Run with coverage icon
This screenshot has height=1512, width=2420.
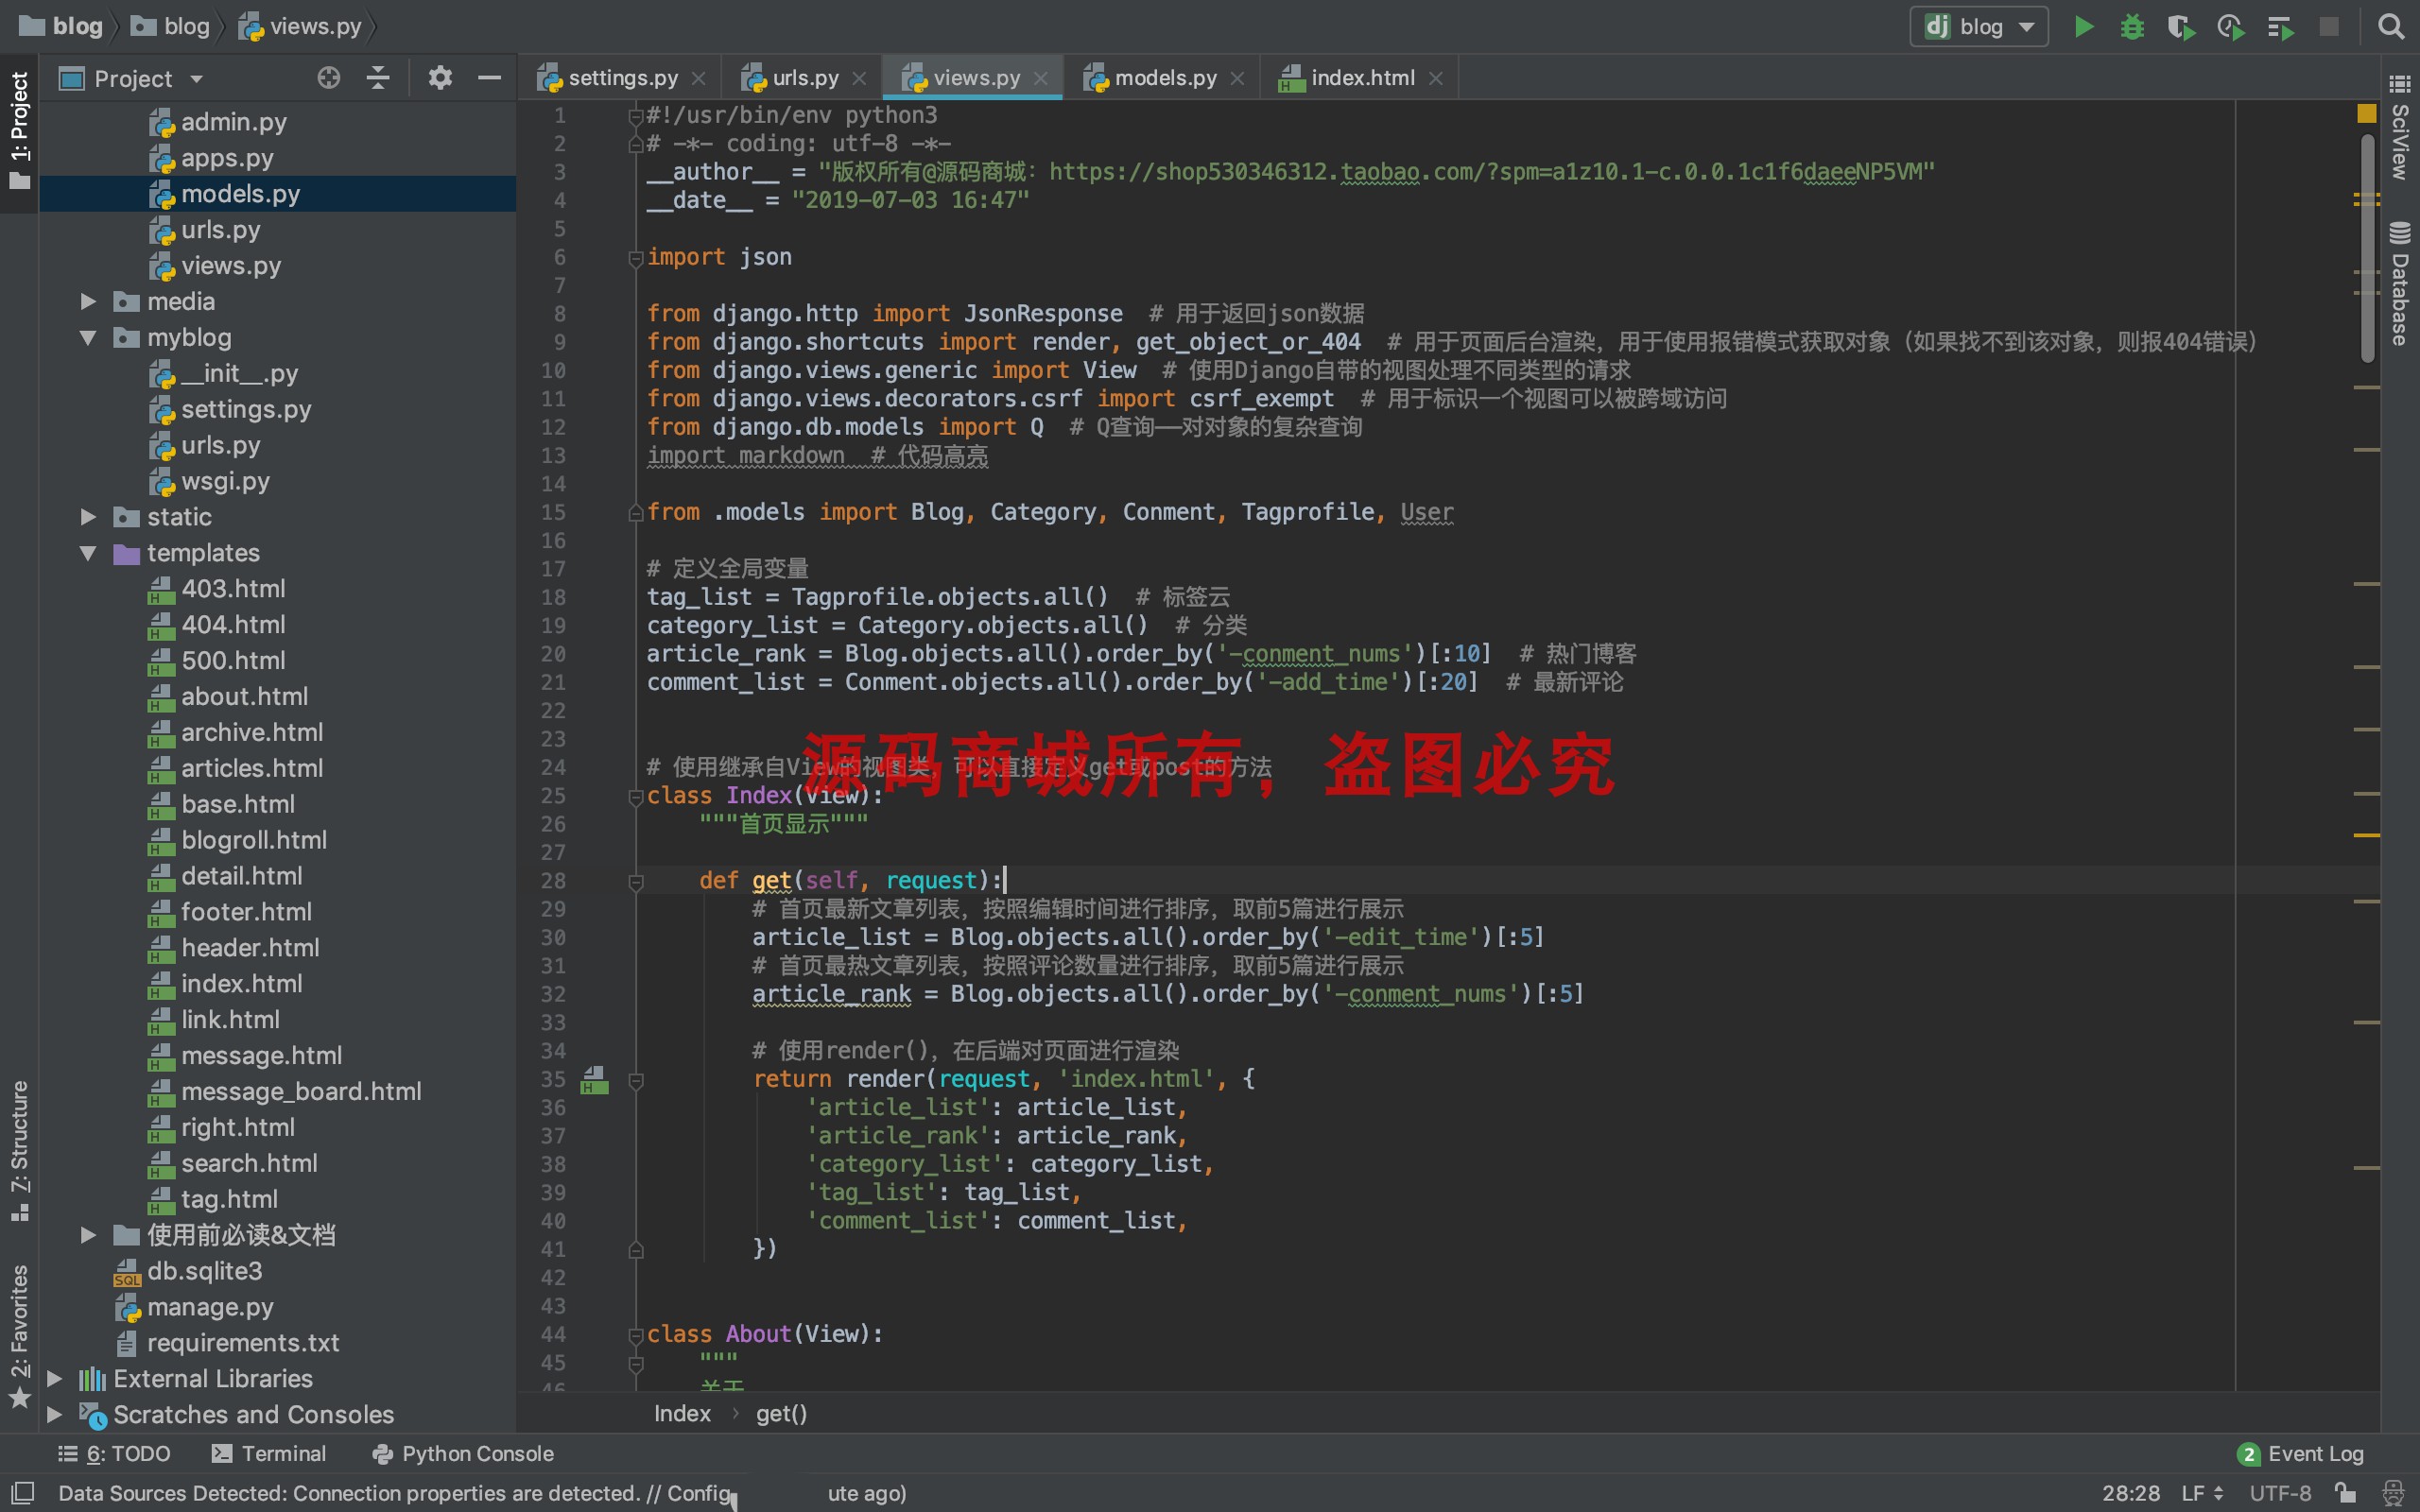(x=2181, y=27)
